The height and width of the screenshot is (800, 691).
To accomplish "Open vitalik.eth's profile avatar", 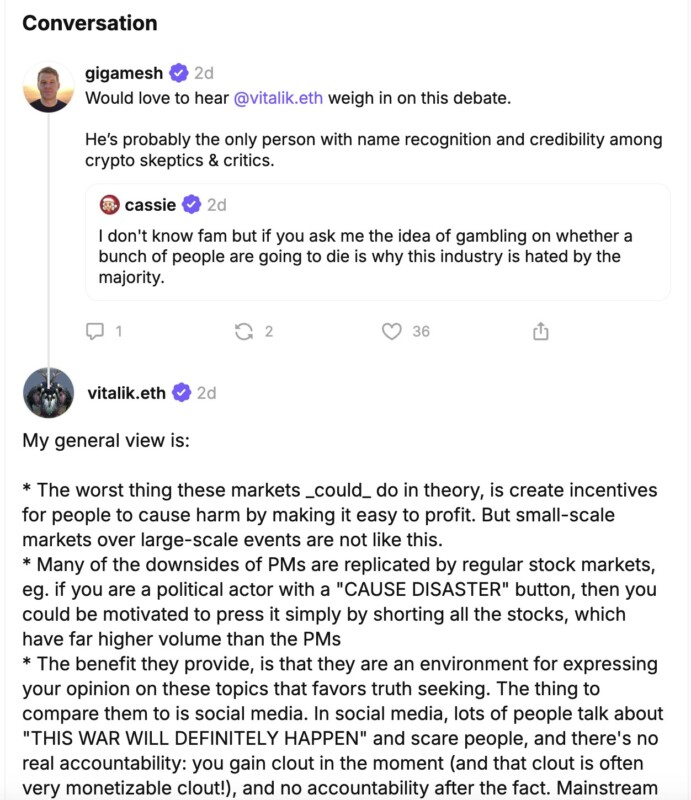I will [x=48, y=392].
